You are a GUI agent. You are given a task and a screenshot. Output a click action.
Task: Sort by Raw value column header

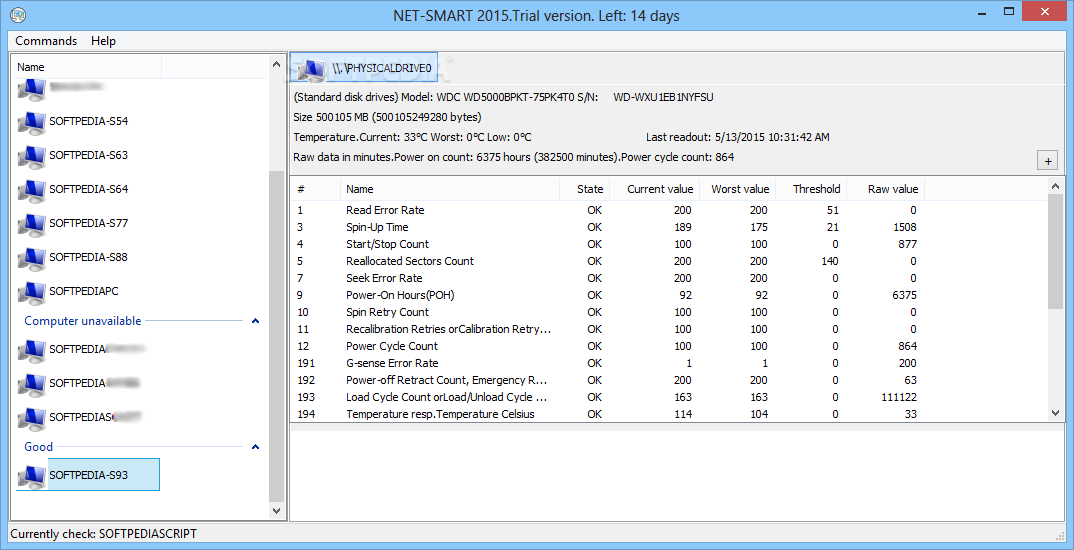(886, 189)
